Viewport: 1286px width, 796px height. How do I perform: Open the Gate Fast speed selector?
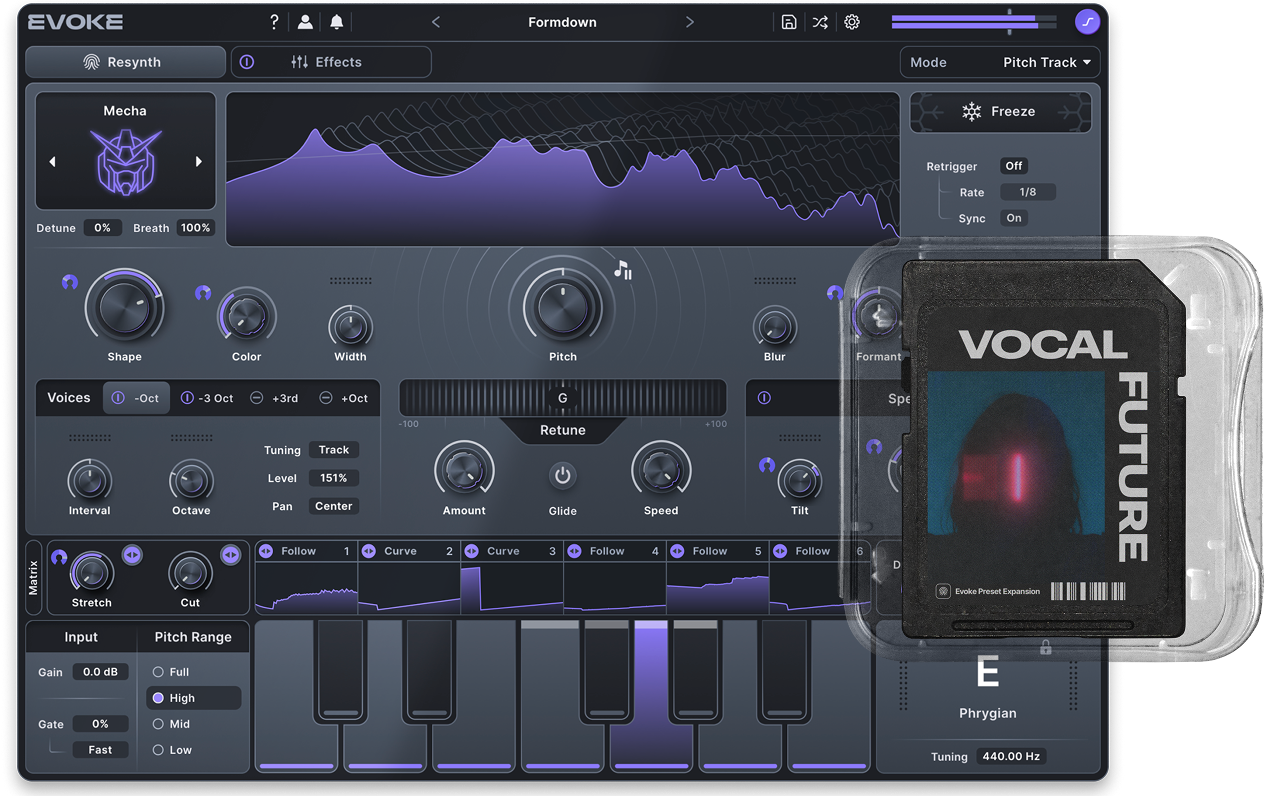(x=100, y=750)
